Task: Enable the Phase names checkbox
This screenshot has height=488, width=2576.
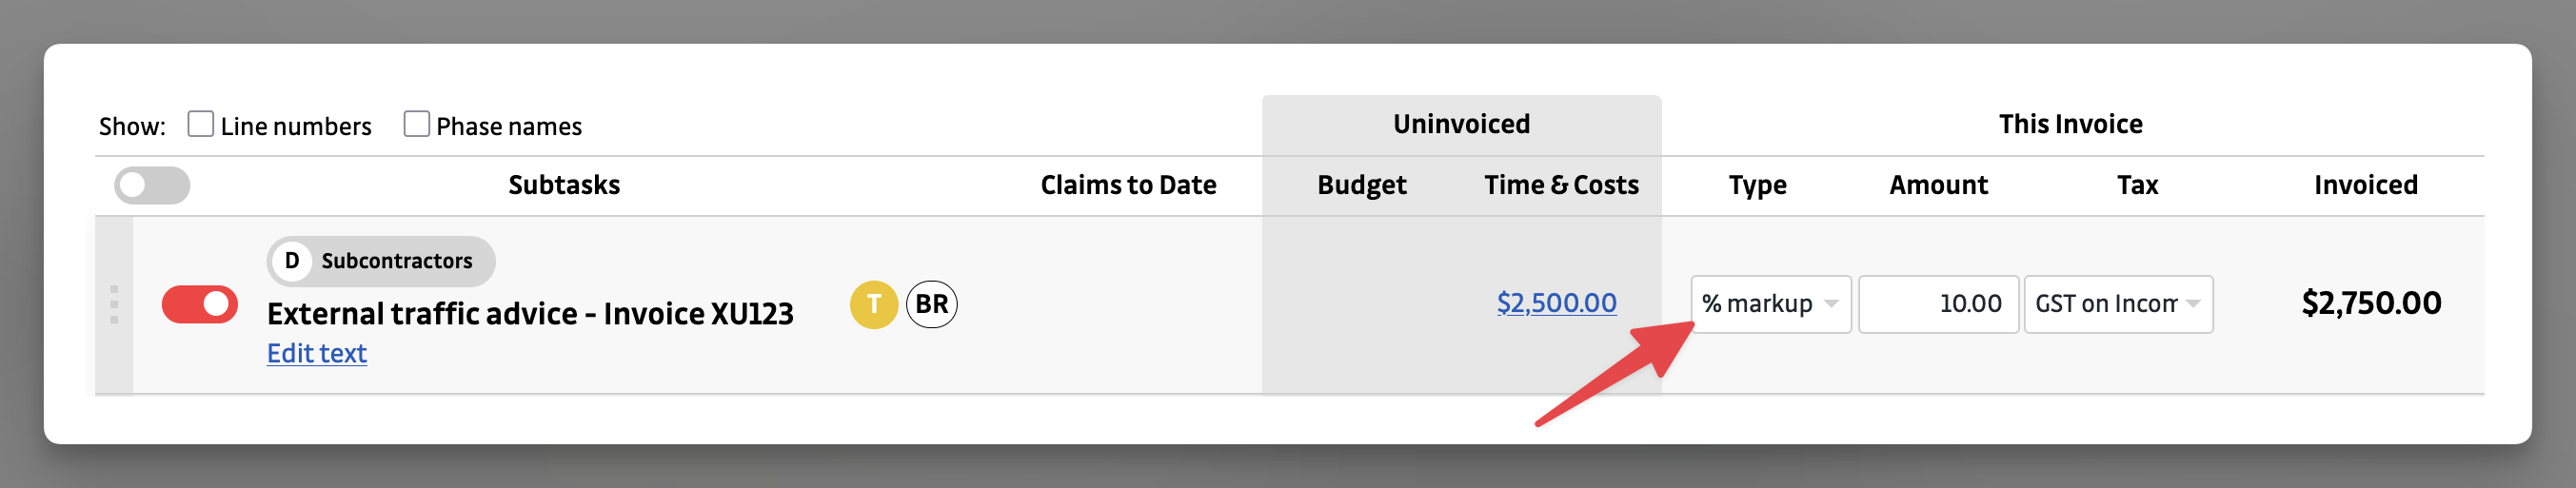Action: [x=417, y=124]
